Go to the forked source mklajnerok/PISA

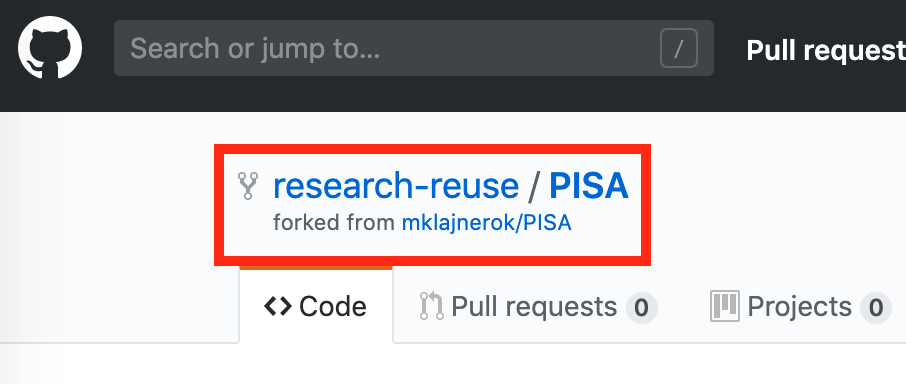pos(487,223)
